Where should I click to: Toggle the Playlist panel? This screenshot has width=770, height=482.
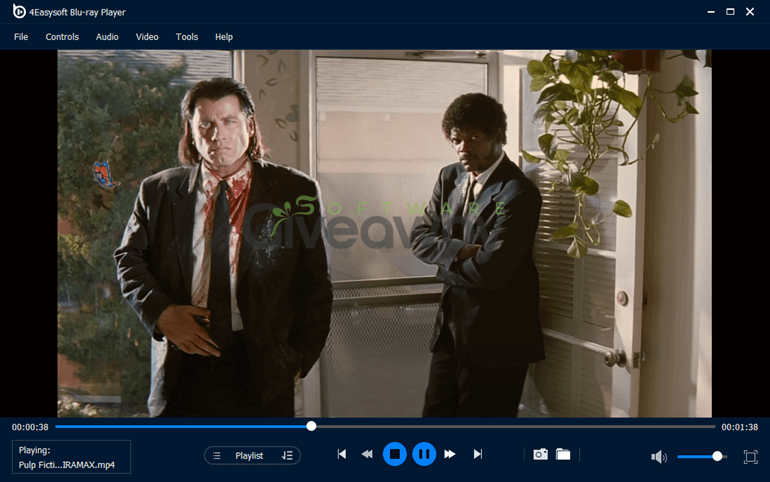click(x=243, y=455)
